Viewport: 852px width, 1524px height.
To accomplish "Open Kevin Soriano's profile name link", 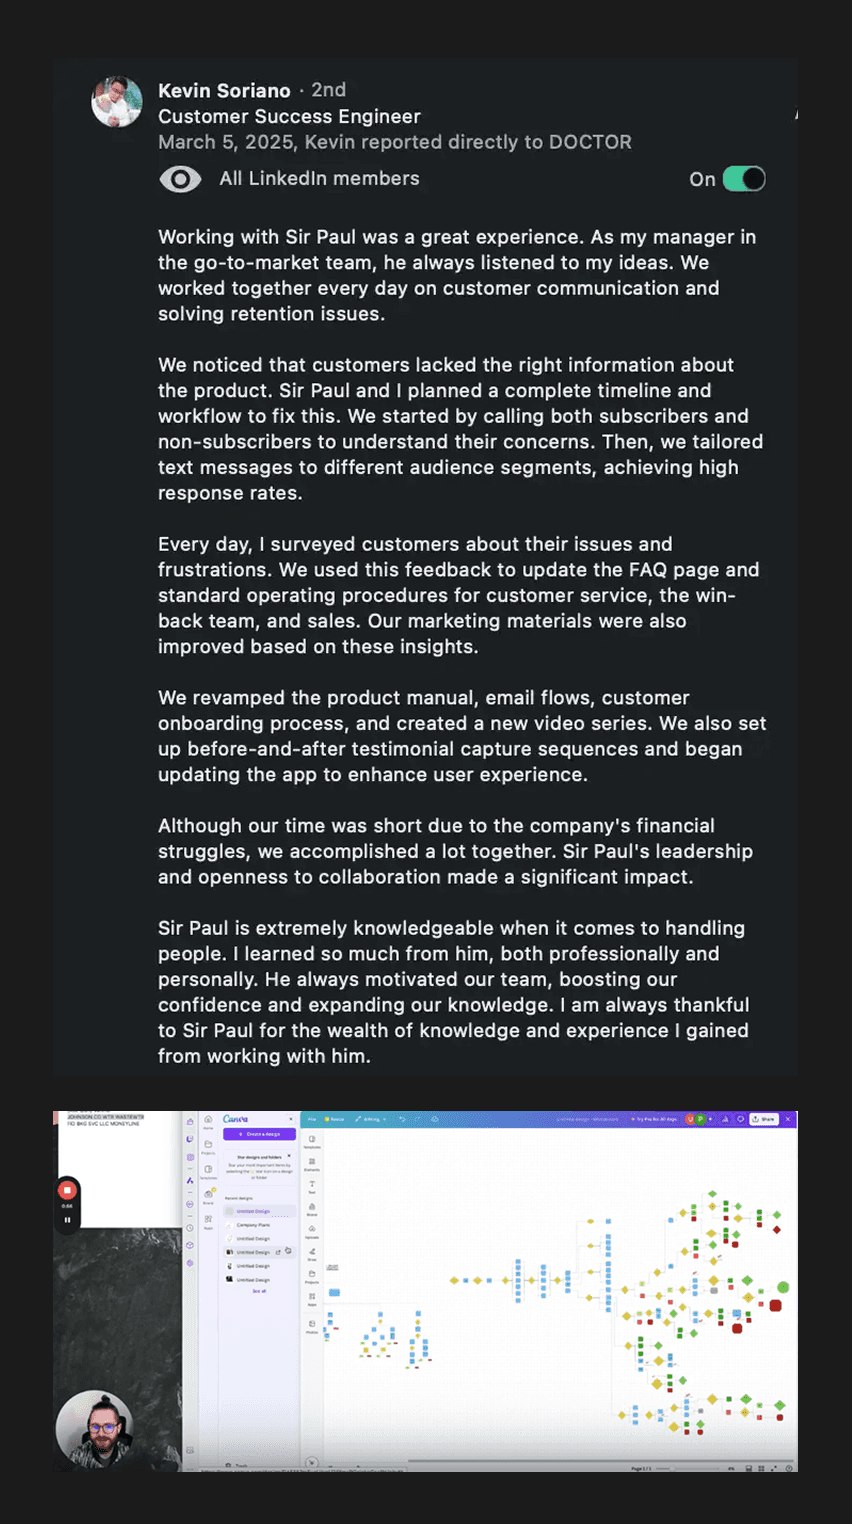I will [x=224, y=91].
